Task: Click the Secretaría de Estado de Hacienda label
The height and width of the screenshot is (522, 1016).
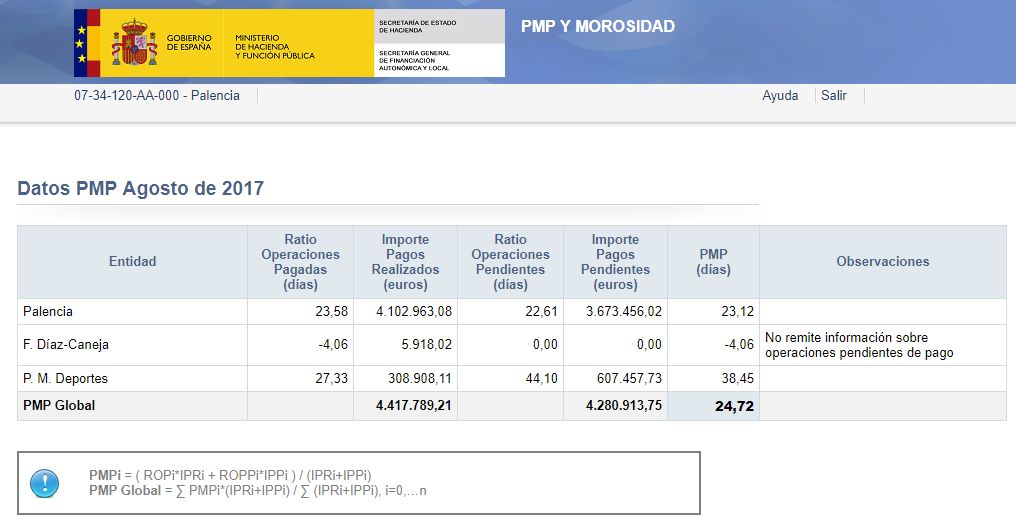Action: (x=416, y=26)
